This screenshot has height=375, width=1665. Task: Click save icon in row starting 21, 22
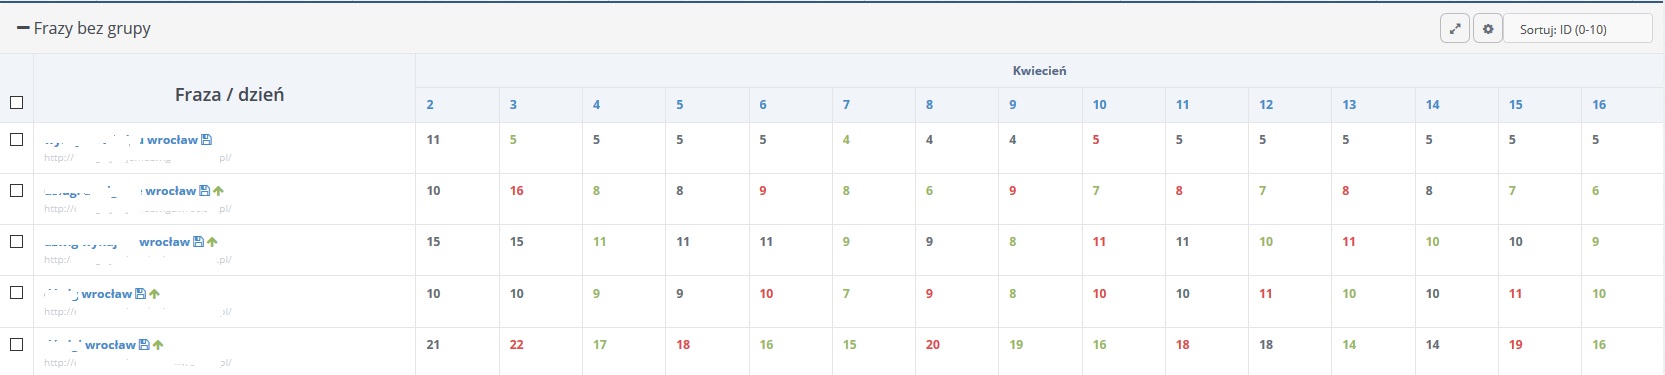coord(144,345)
